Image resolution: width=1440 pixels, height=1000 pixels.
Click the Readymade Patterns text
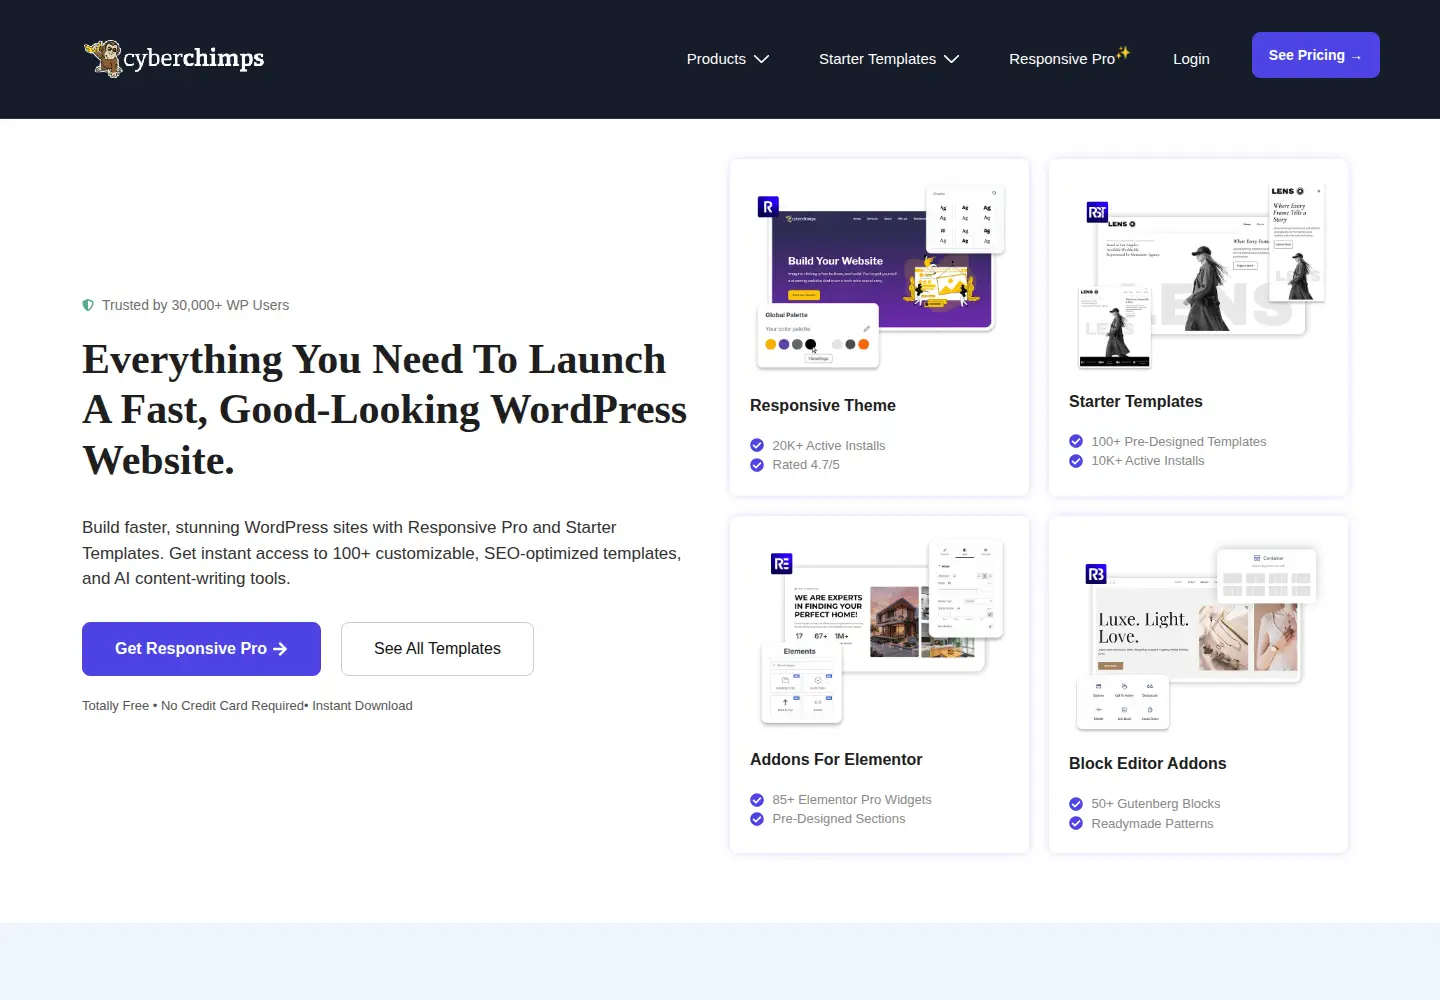click(1152, 824)
